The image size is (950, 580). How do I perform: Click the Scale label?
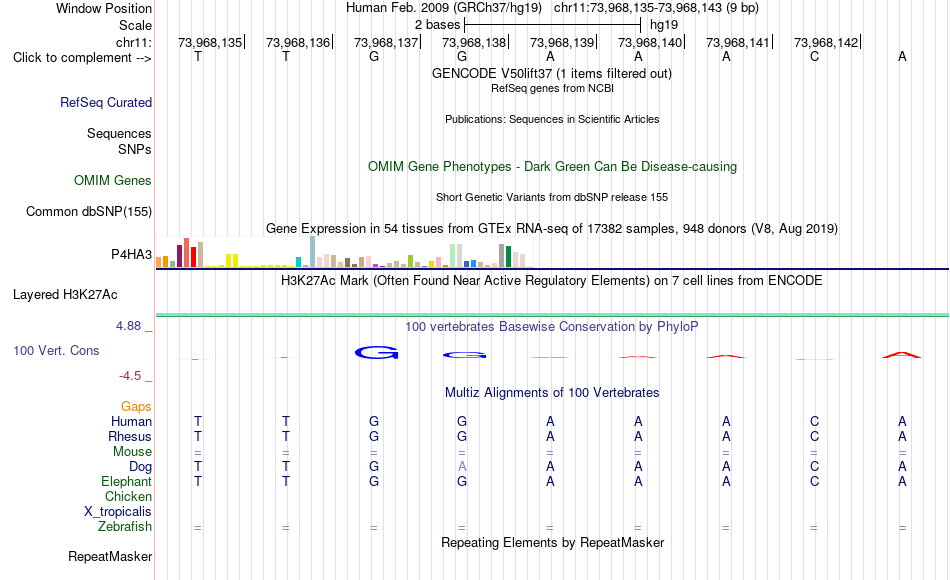tap(136, 25)
